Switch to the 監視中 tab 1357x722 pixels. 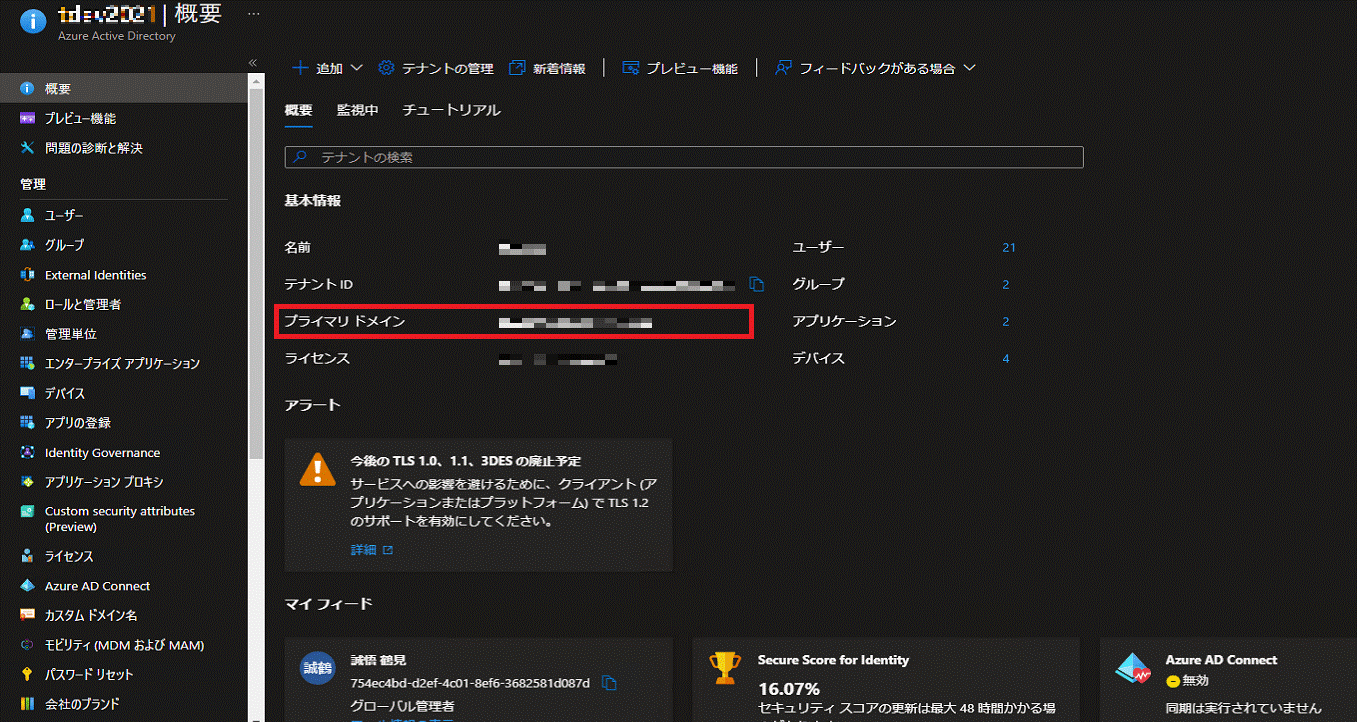[x=357, y=110]
